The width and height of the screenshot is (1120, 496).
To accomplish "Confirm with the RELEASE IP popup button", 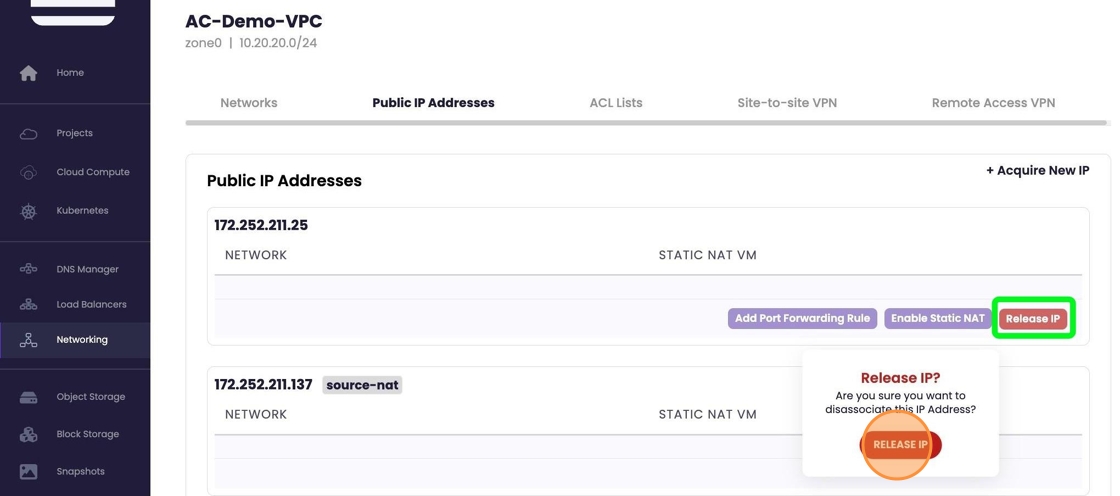I will click(900, 445).
